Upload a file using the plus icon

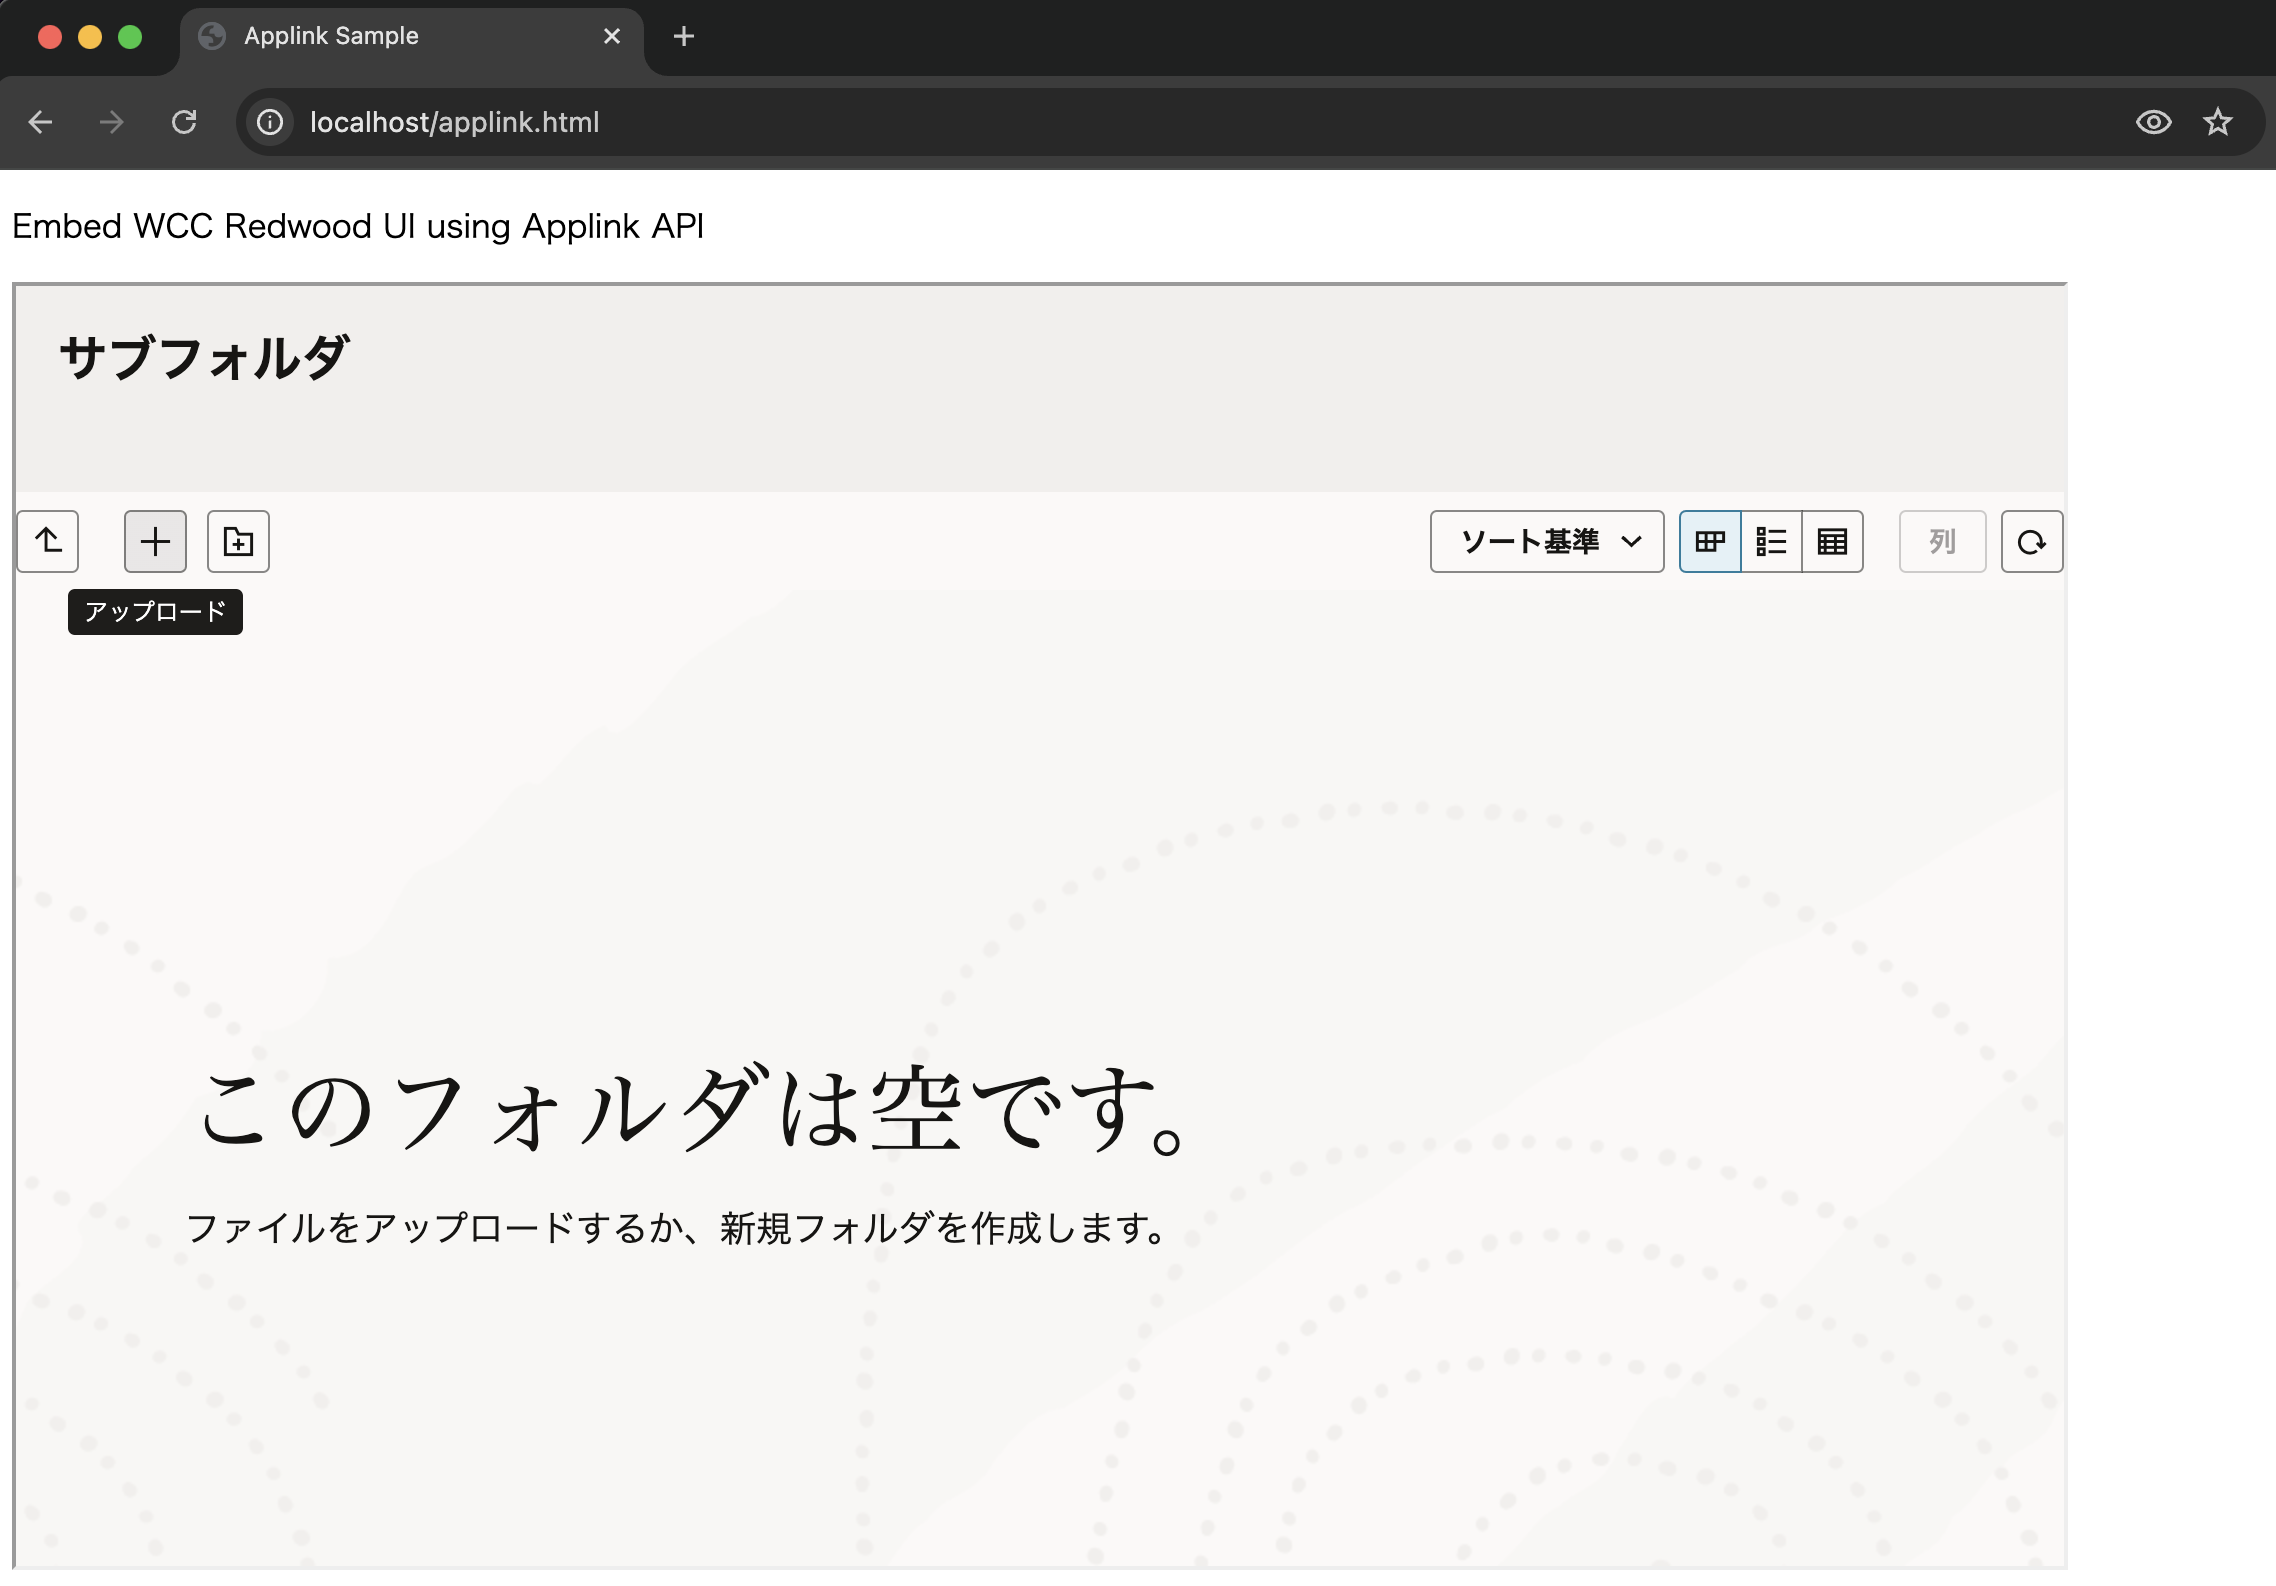pos(155,541)
